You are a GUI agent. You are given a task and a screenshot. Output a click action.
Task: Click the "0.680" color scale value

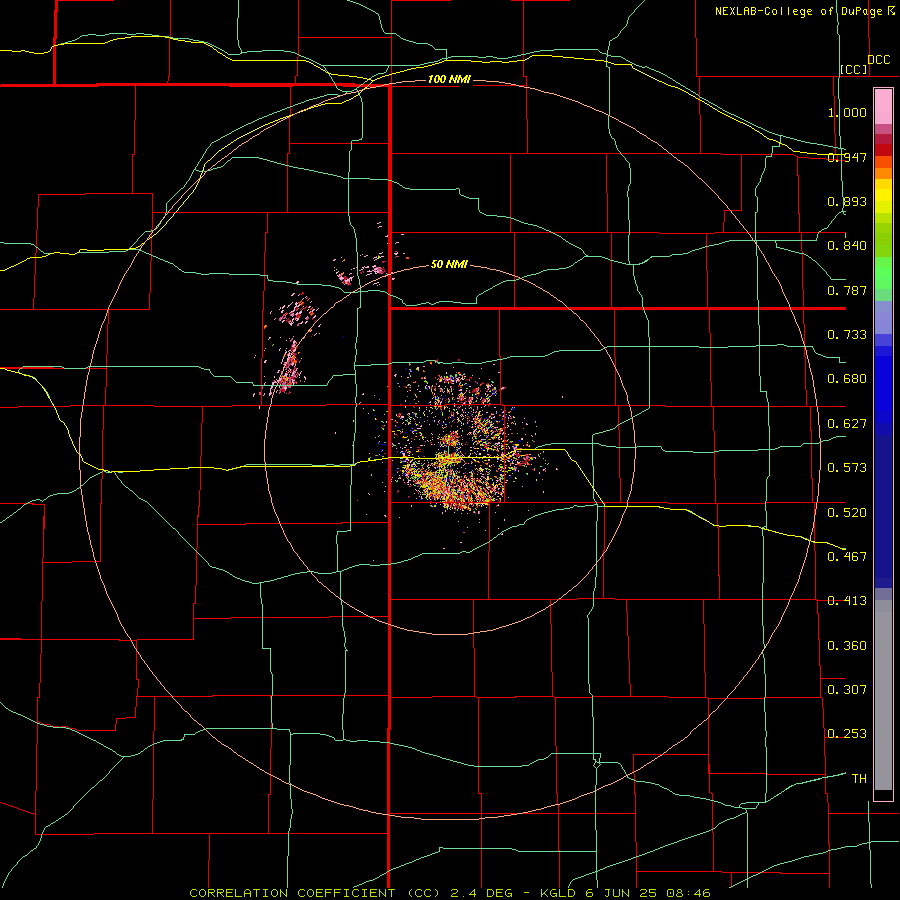pyautogui.click(x=847, y=379)
